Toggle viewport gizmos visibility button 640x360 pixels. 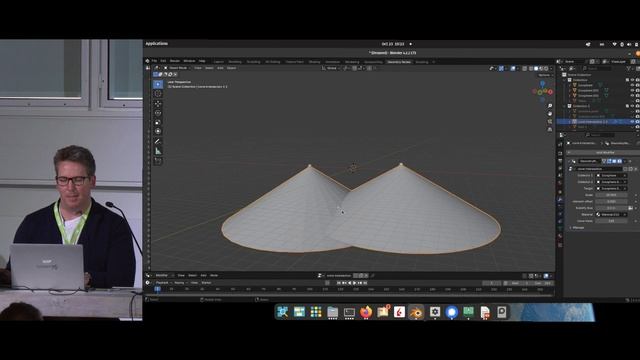(501, 69)
